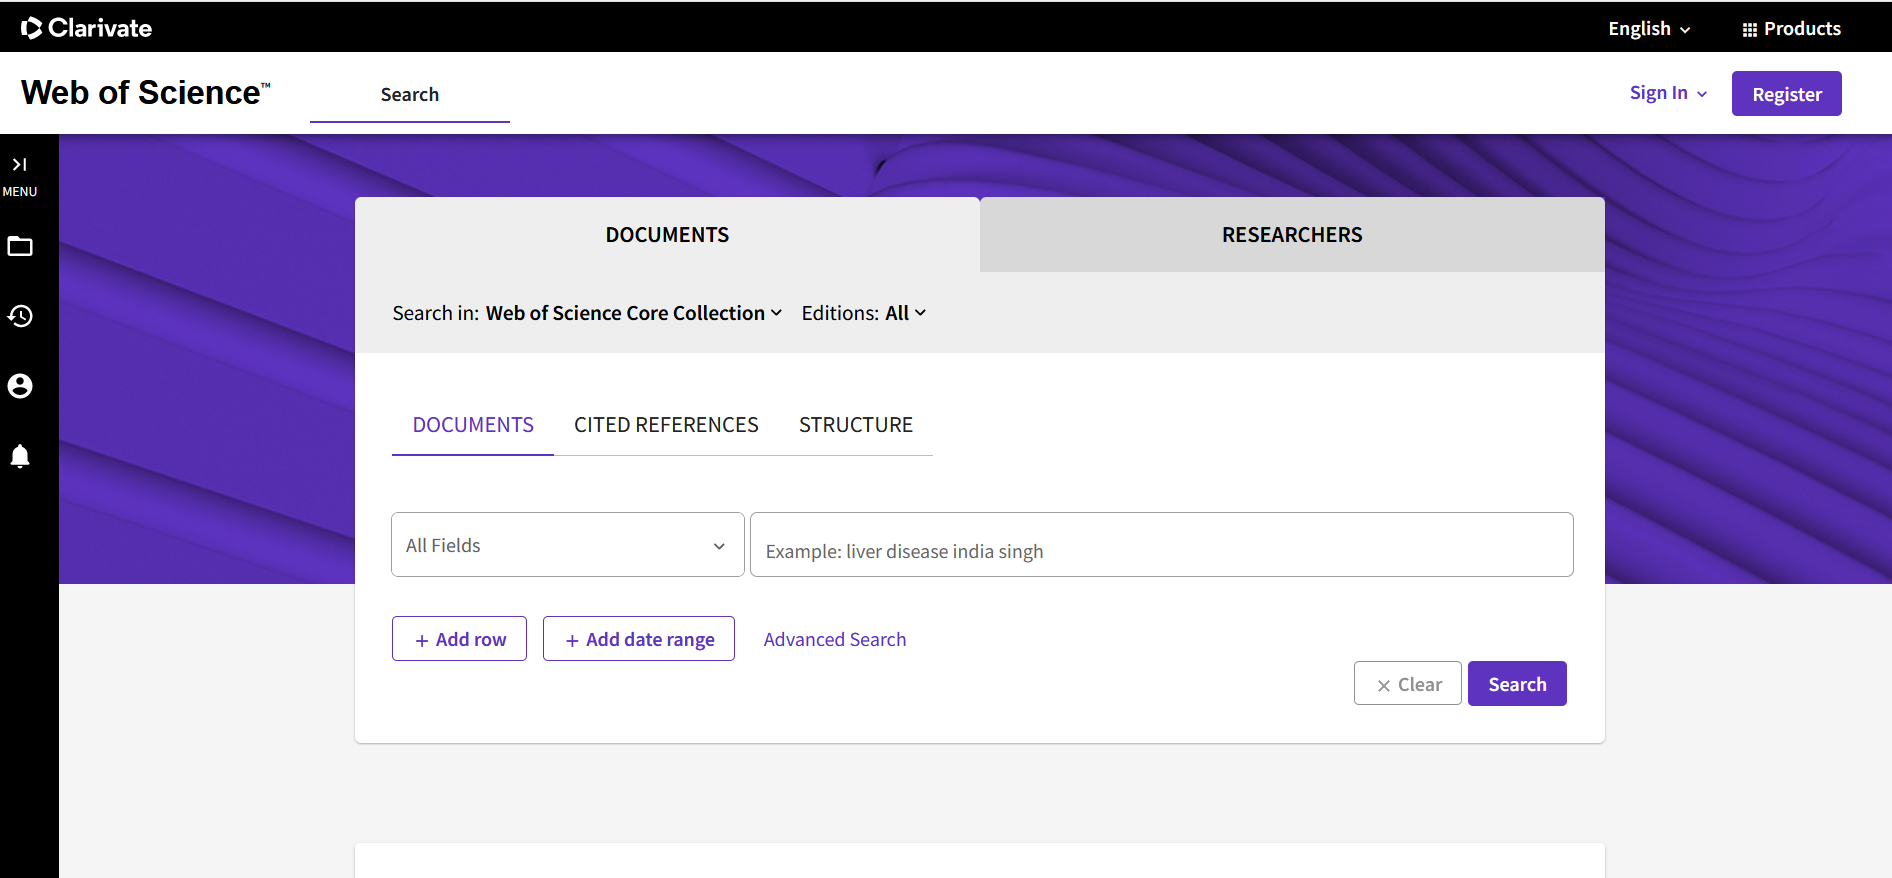Viewport: 1892px width, 878px height.
Task: Open the Web of Science Core Collection dropdown
Action: [634, 313]
